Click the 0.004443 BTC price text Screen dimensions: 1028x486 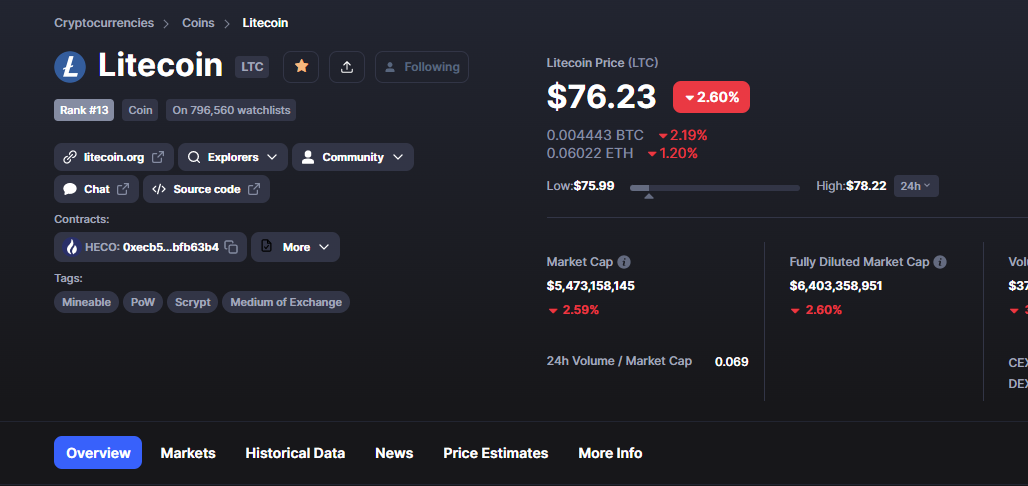pyautogui.click(x=595, y=136)
